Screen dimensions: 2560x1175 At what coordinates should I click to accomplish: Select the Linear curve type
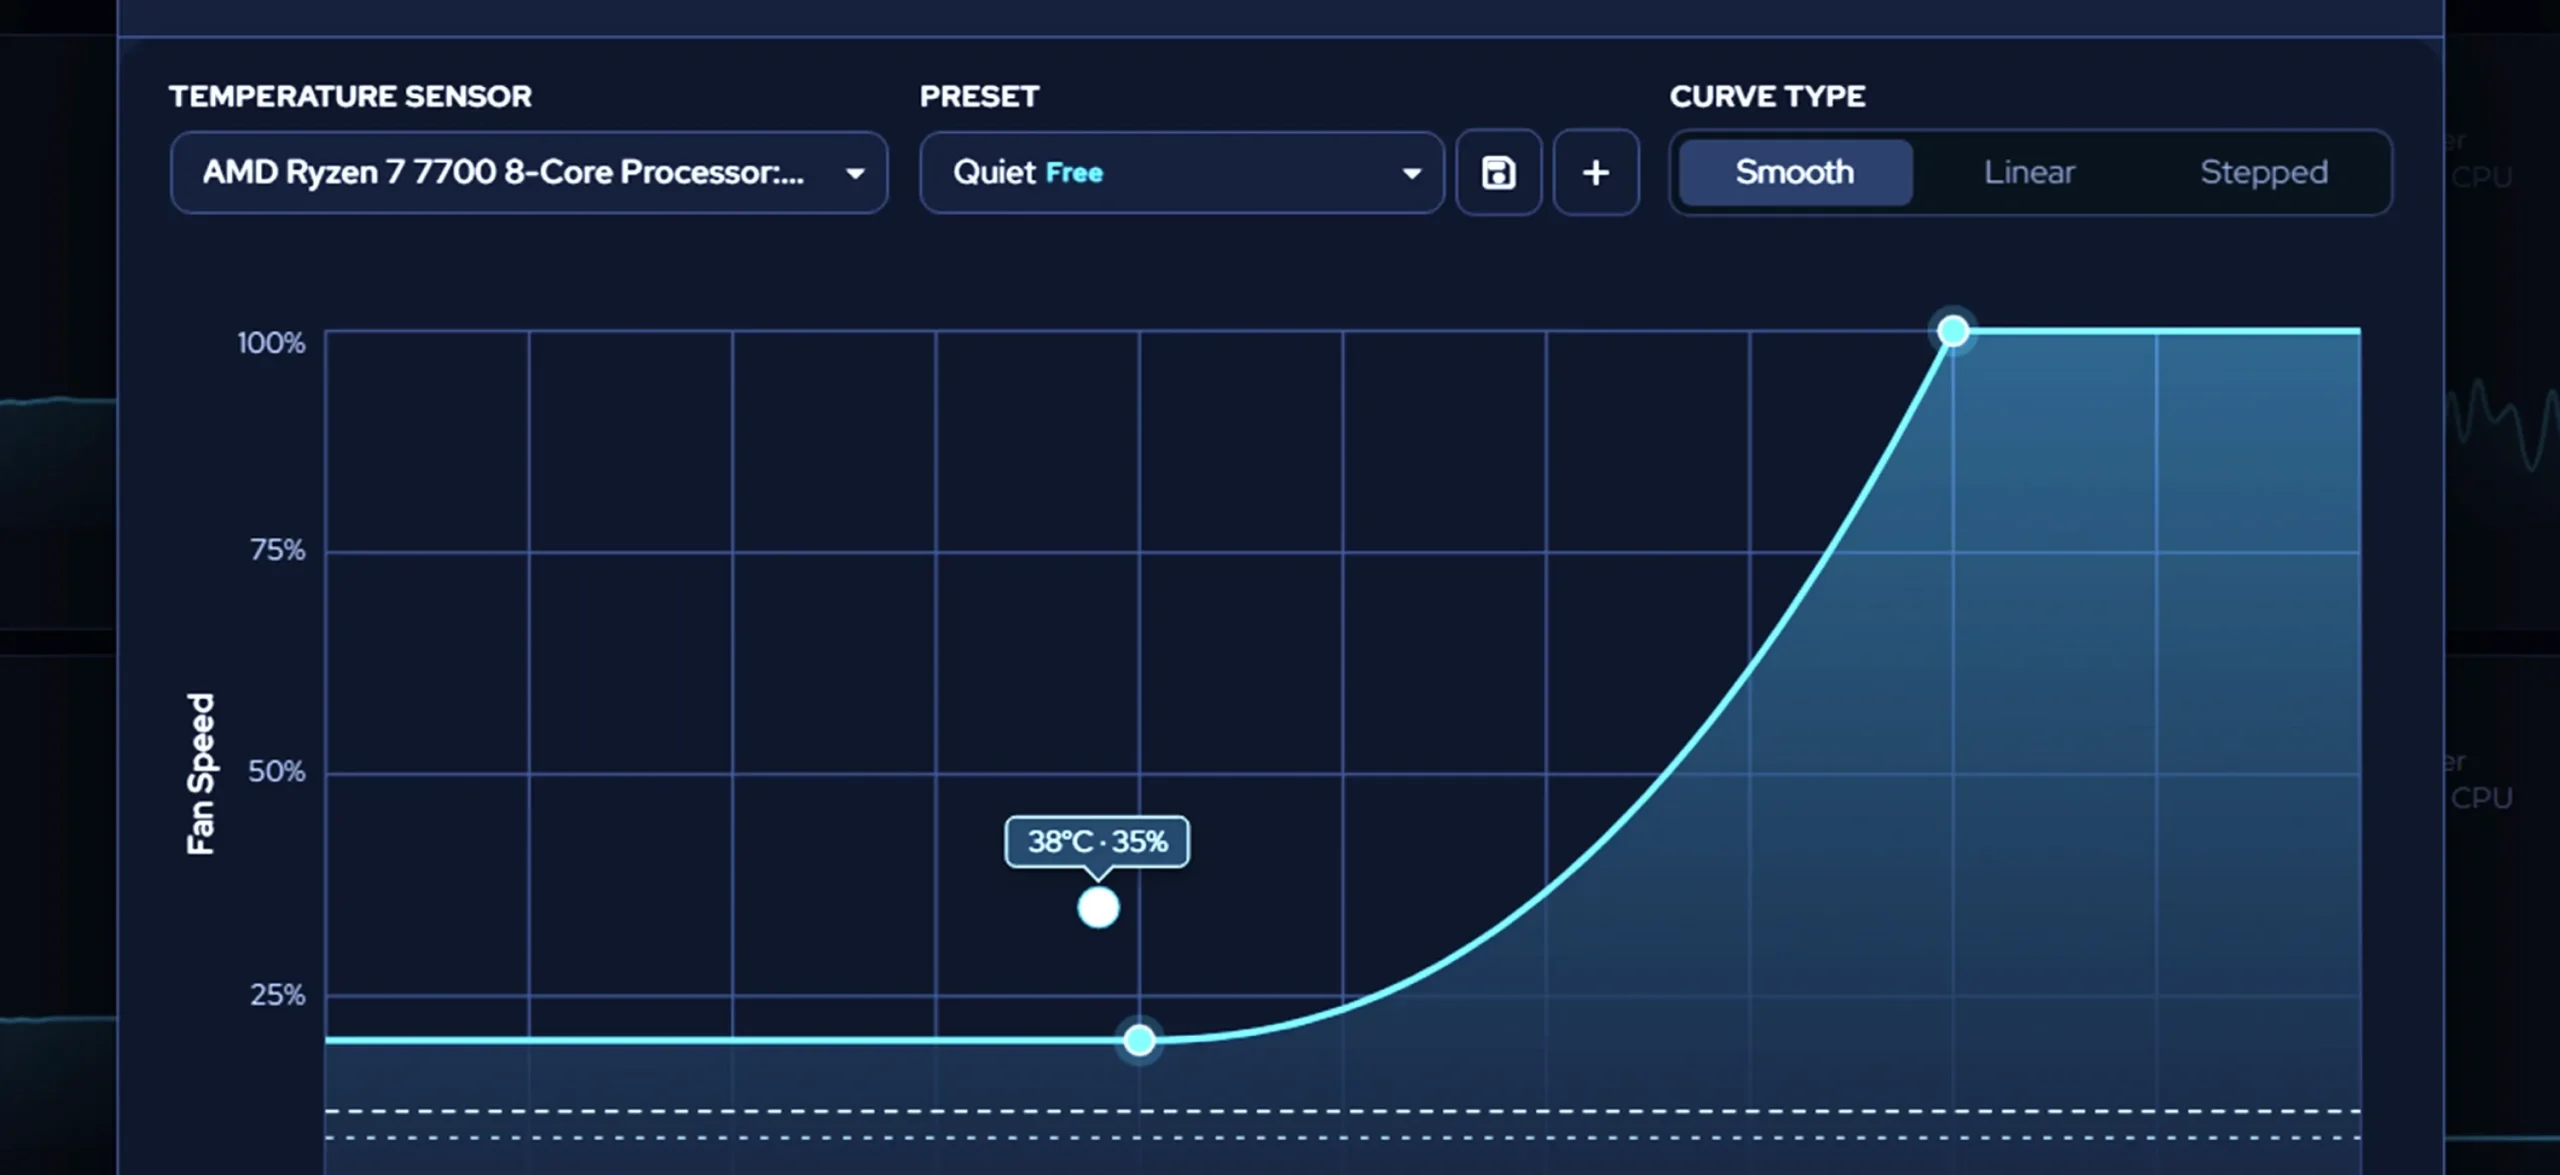tap(2029, 172)
